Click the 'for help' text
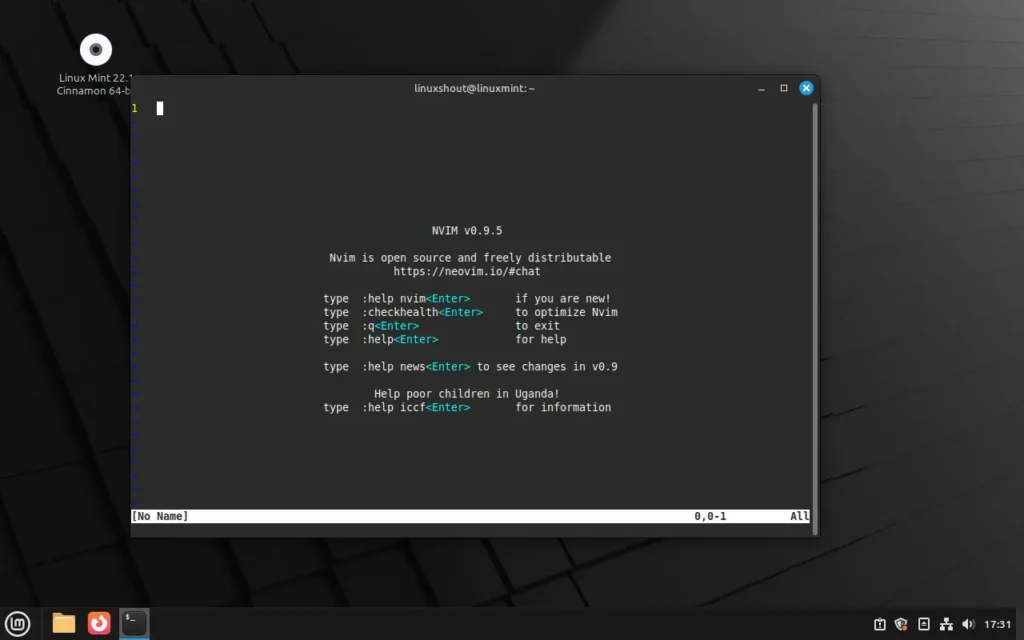This screenshot has height=640, width=1024. (x=541, y=340)
